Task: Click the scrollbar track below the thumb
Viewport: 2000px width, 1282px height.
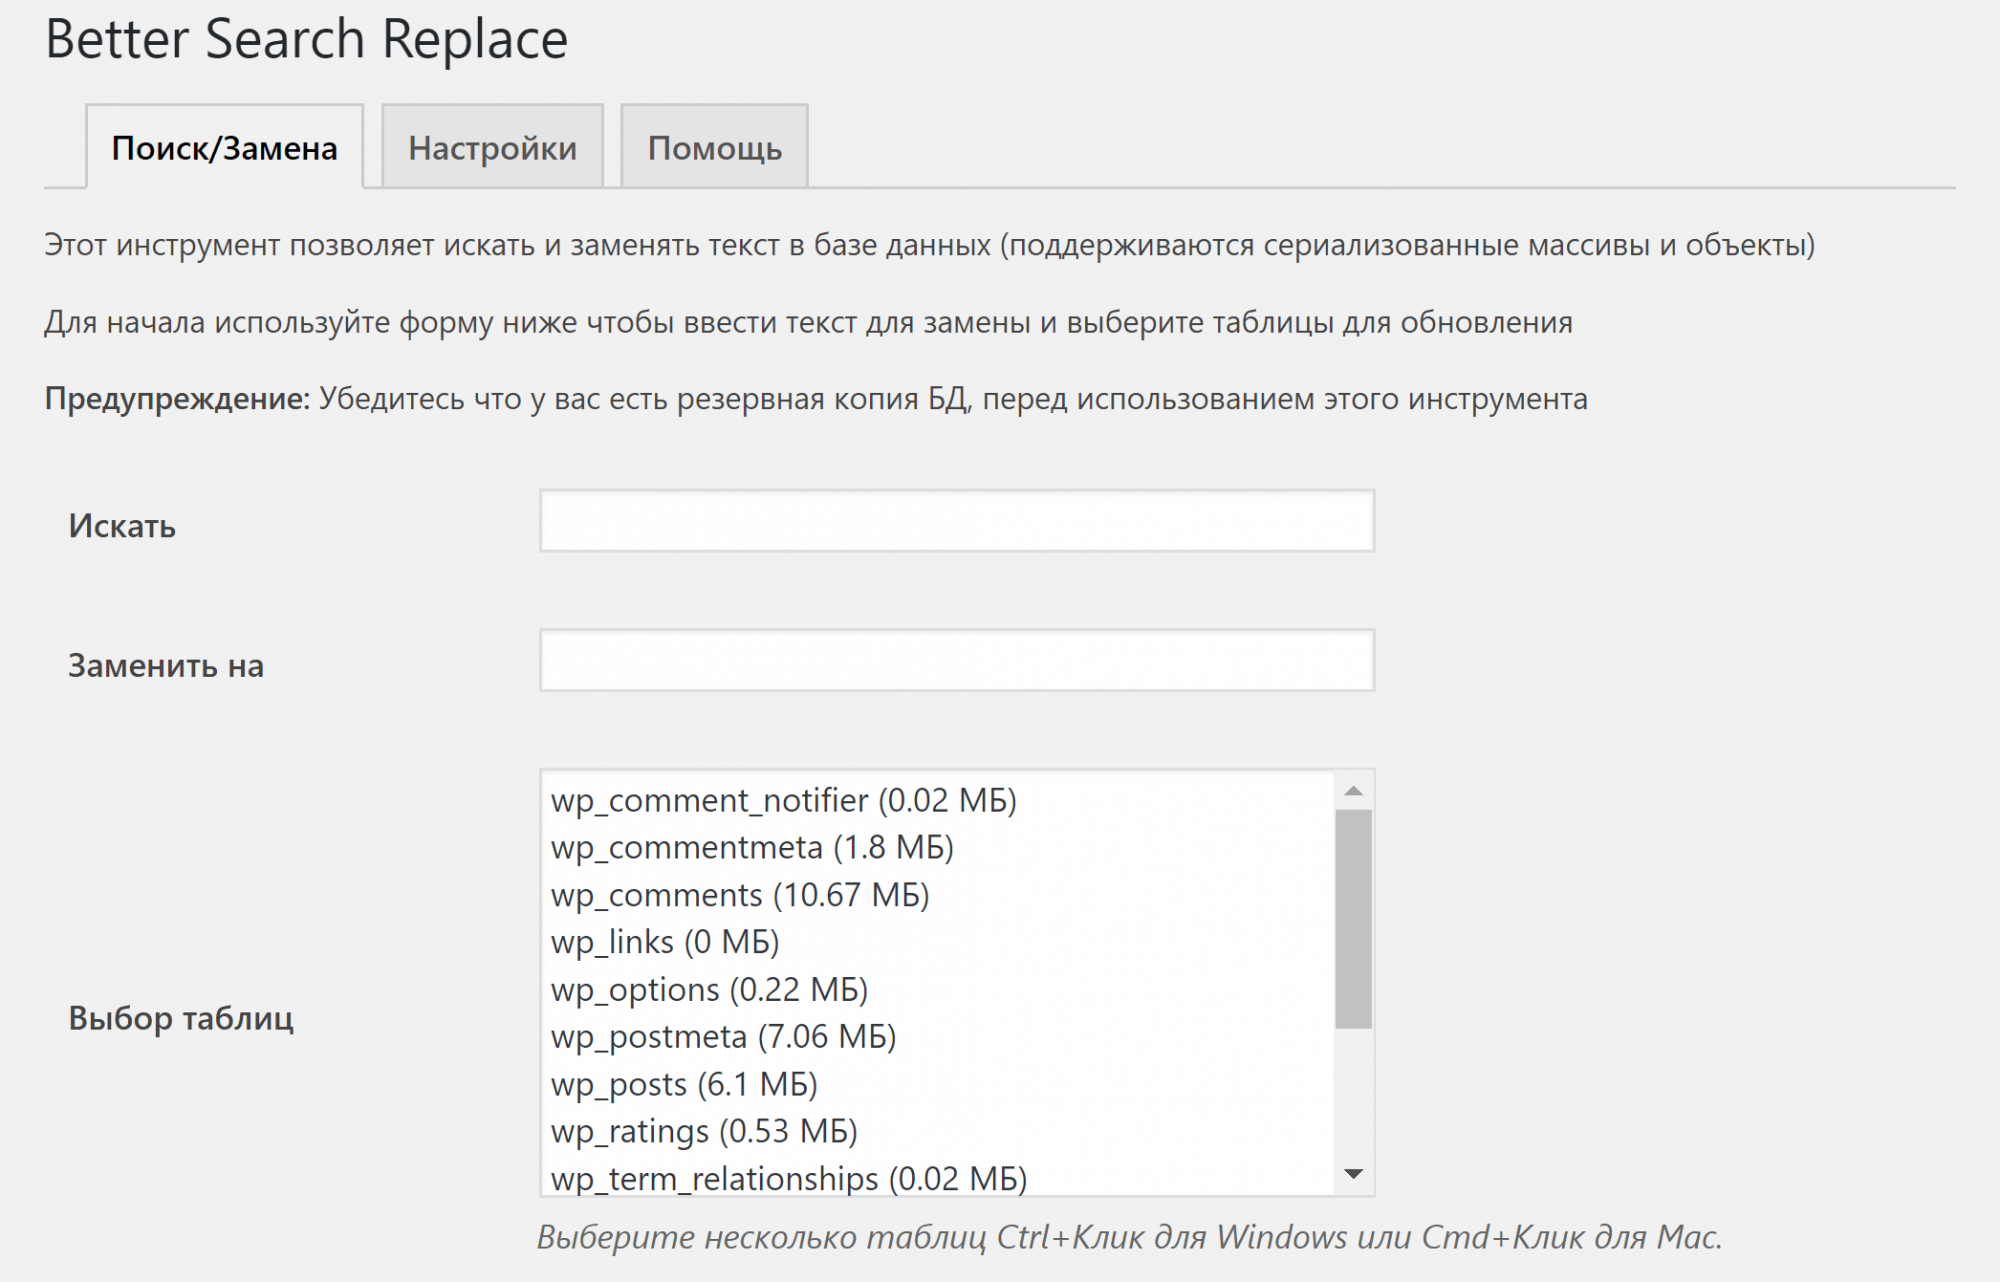Action: [1353, 1095]
